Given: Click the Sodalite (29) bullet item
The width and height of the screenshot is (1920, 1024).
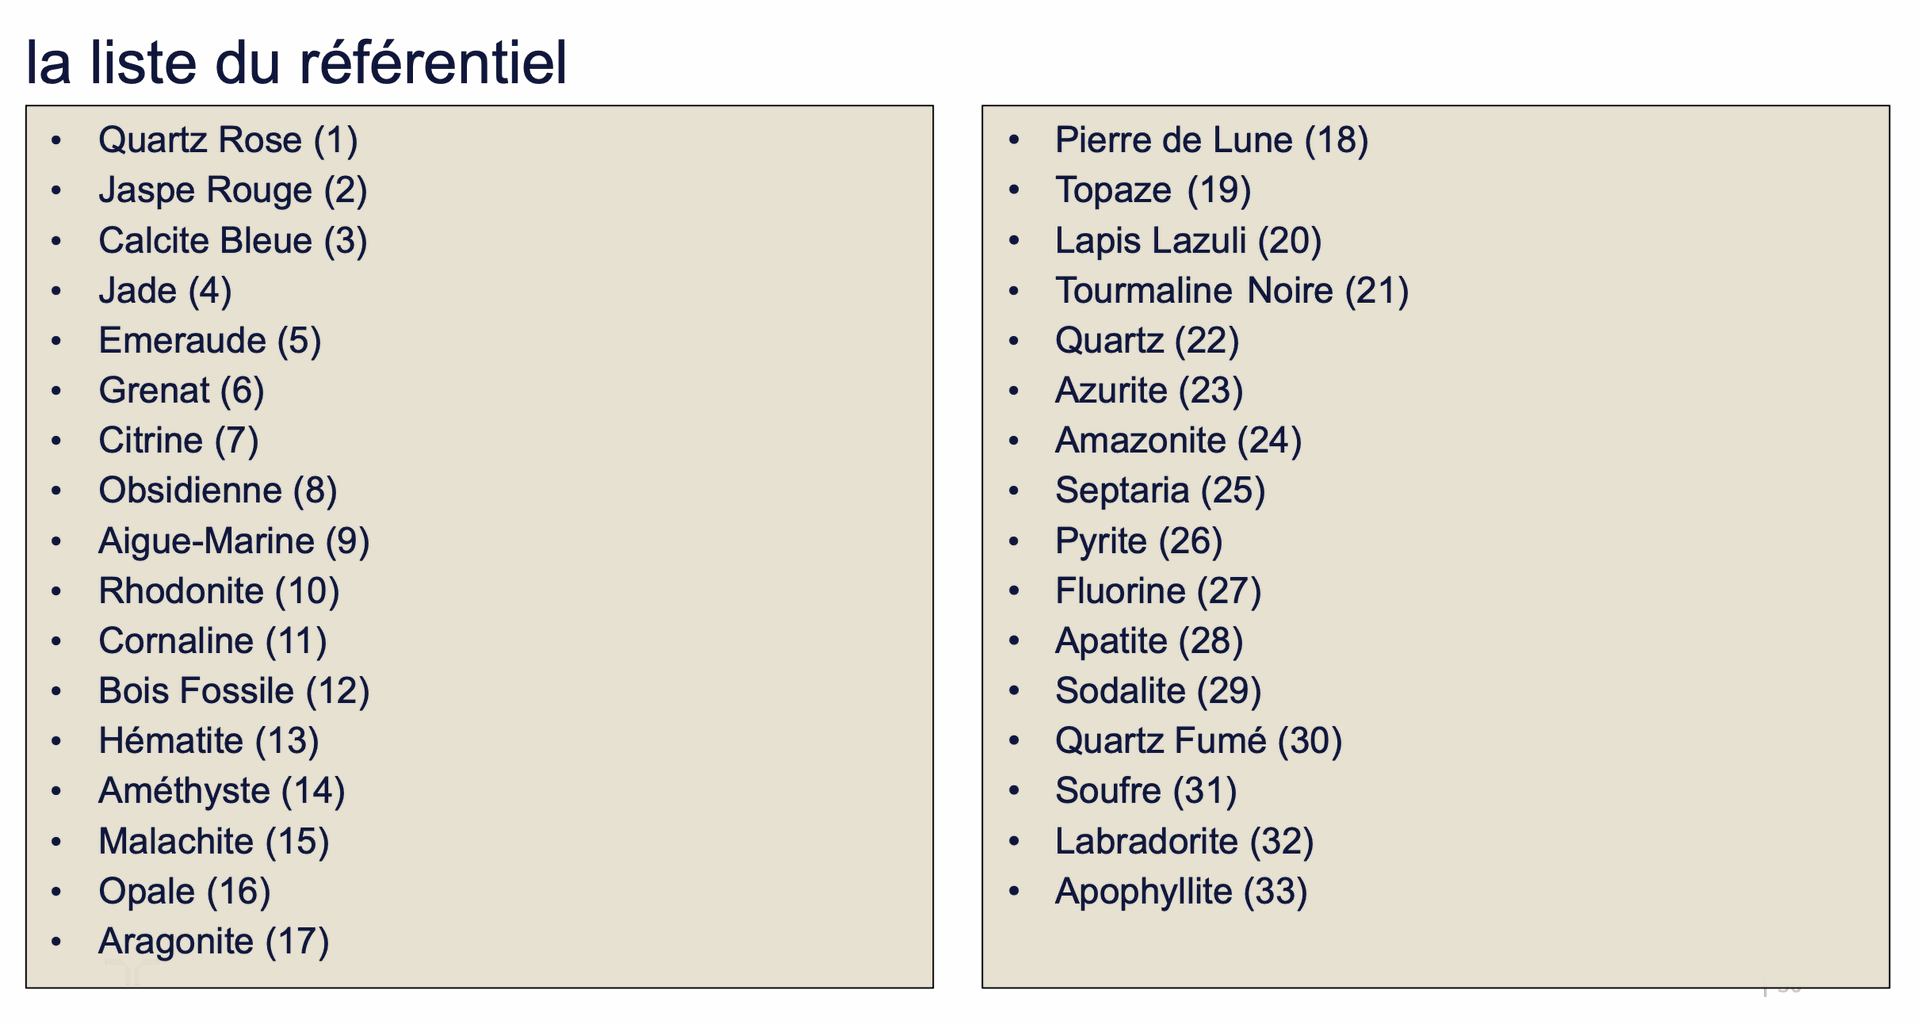Looking at the screenshot, I should click(x=1158, y=690).
